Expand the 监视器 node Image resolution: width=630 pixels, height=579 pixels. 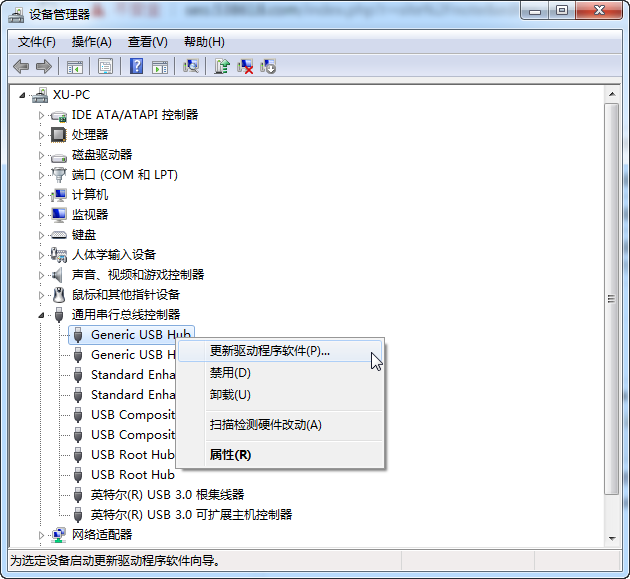click(41, 215)
